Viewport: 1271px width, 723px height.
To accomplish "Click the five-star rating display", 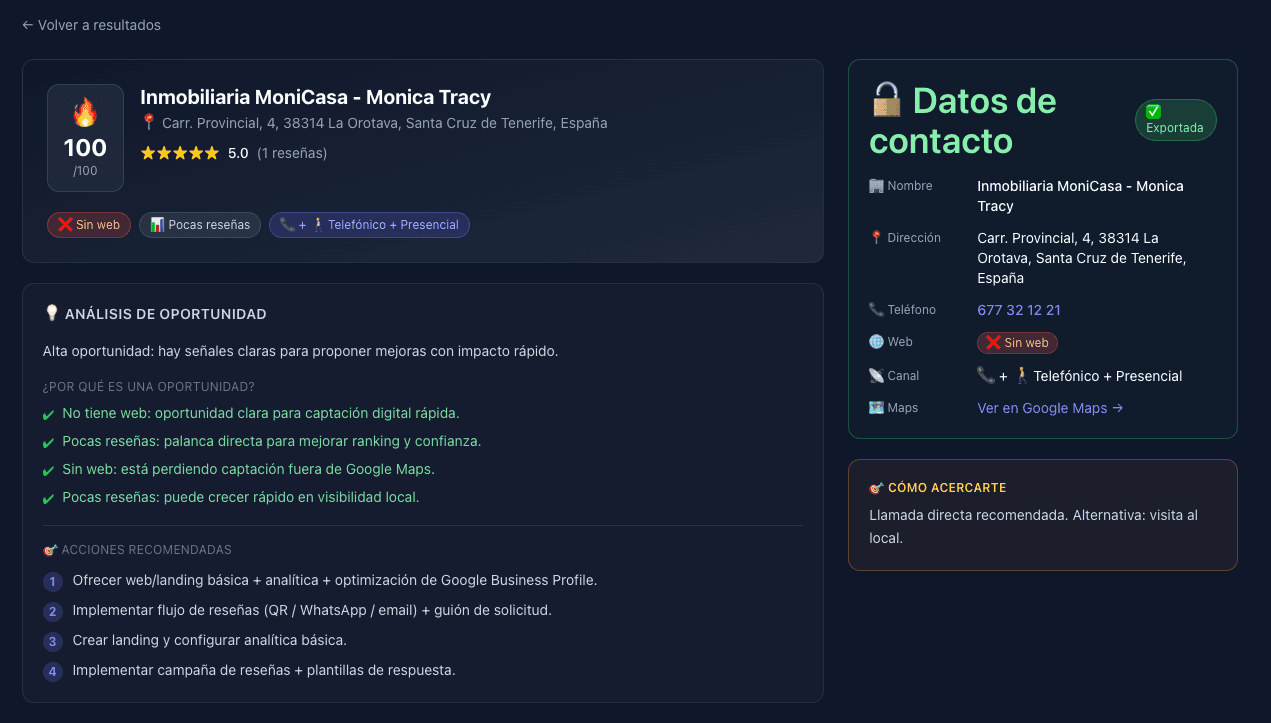I will point(179,153).
